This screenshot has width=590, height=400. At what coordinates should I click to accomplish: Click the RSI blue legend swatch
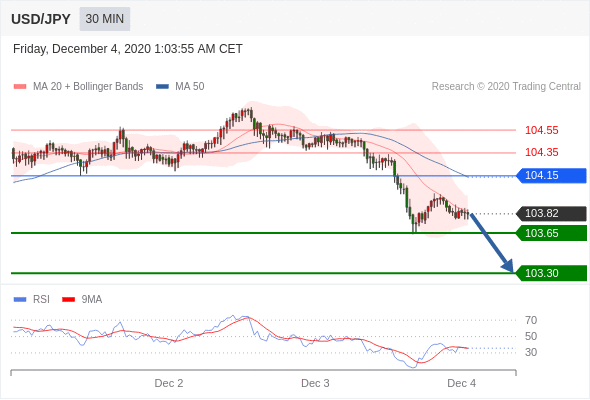(x=20, y=300)
